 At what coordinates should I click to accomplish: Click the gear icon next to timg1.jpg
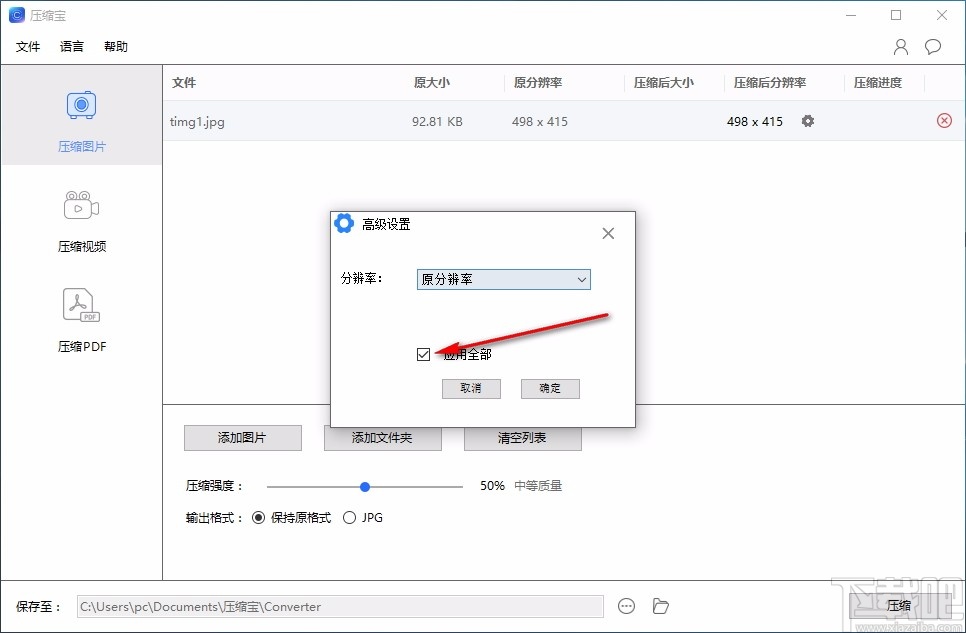pos(807,120)
